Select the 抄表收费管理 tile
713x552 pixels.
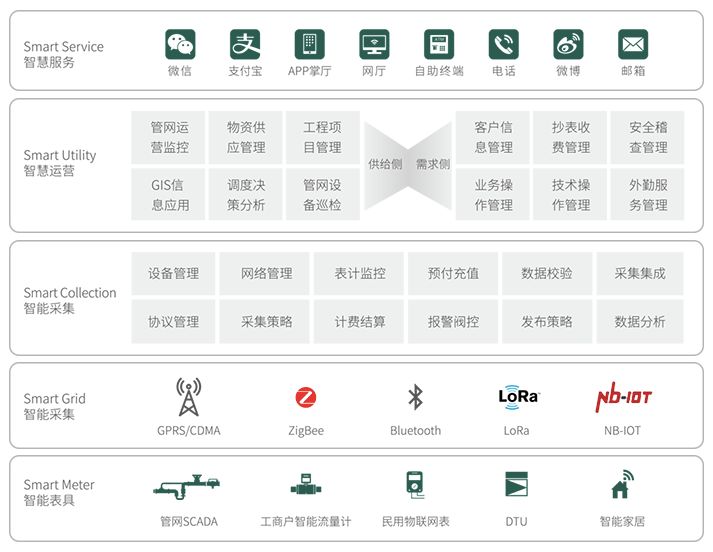coord(570,137)
